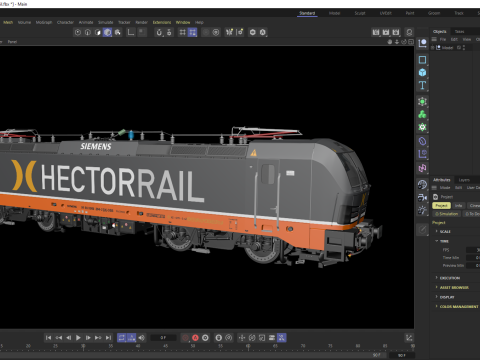Image resolution: width=480 pixels, height=360 pixels.
Task: Select the Text spline tool
Action: tap(422, 85)
